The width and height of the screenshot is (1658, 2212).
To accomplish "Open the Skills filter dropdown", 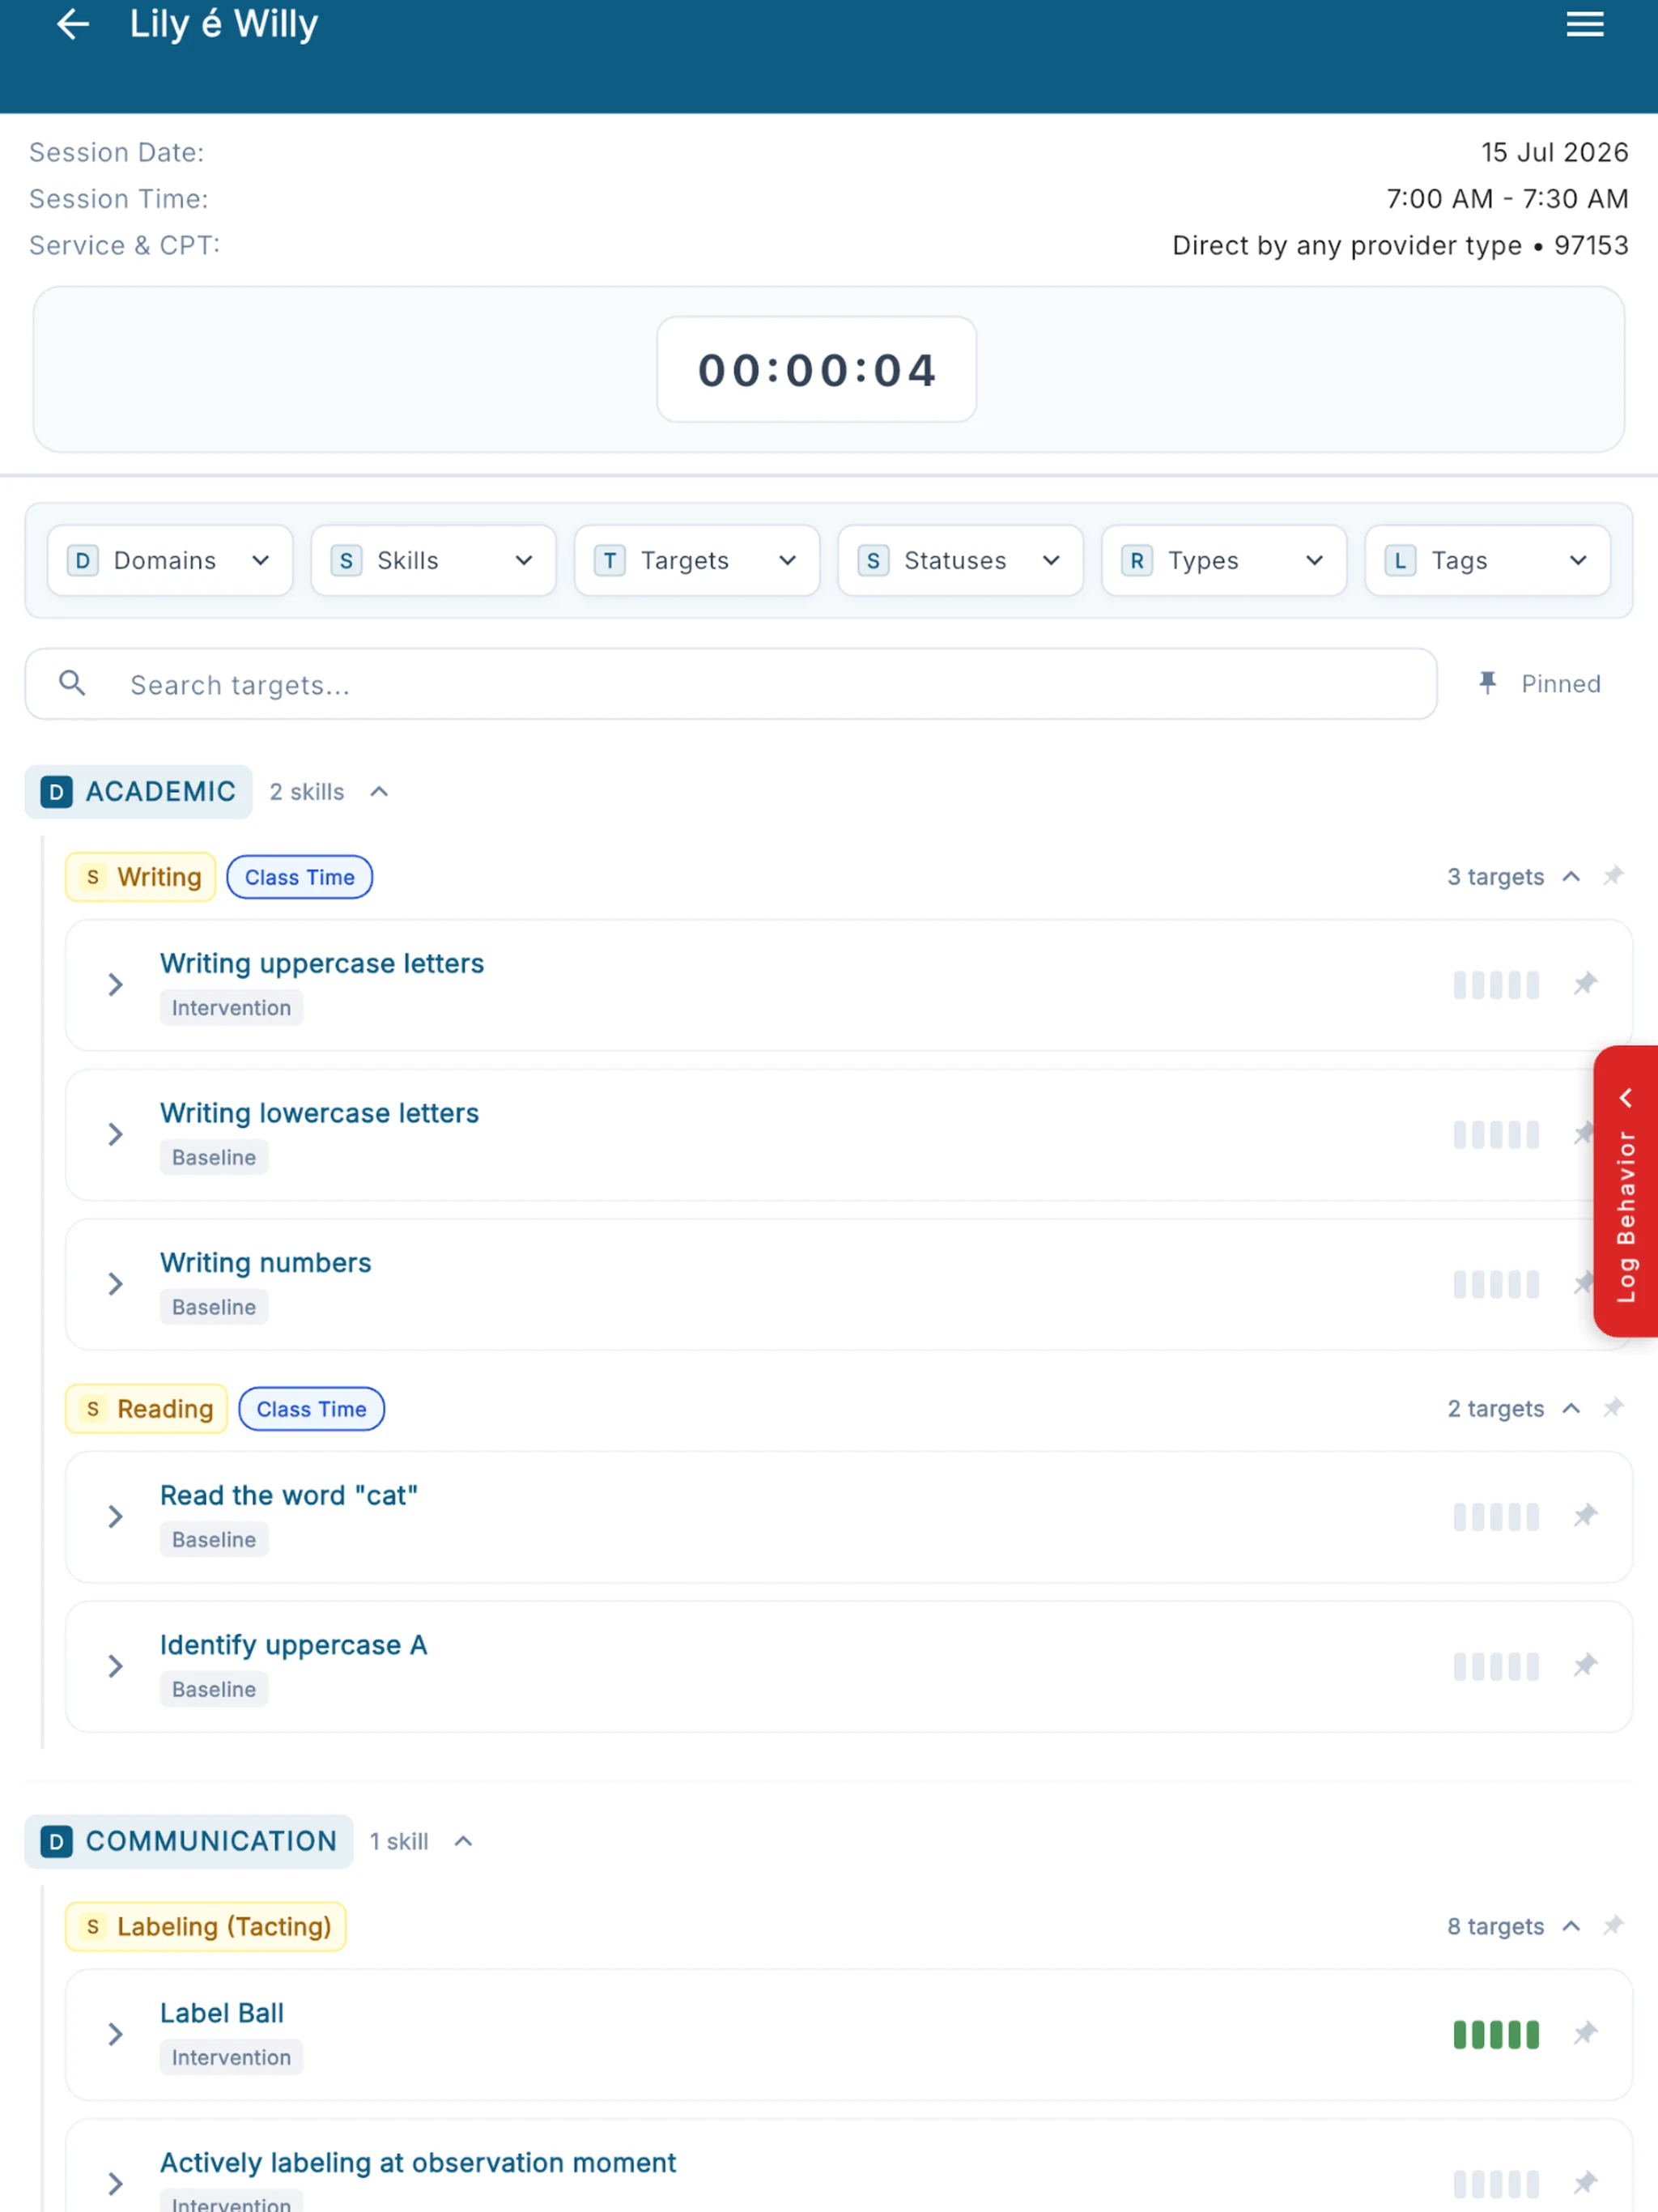I will [433, 561].
